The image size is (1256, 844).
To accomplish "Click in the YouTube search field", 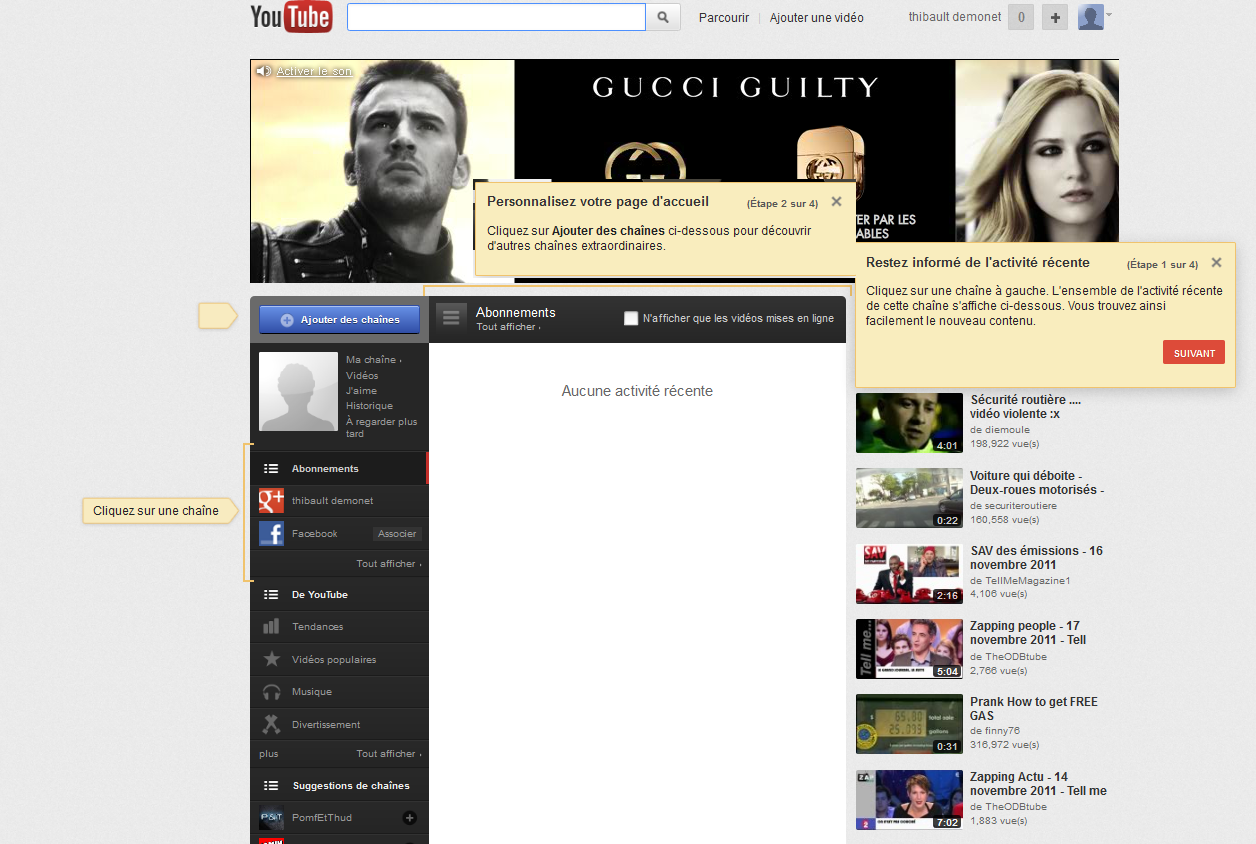I will (496, 18).
